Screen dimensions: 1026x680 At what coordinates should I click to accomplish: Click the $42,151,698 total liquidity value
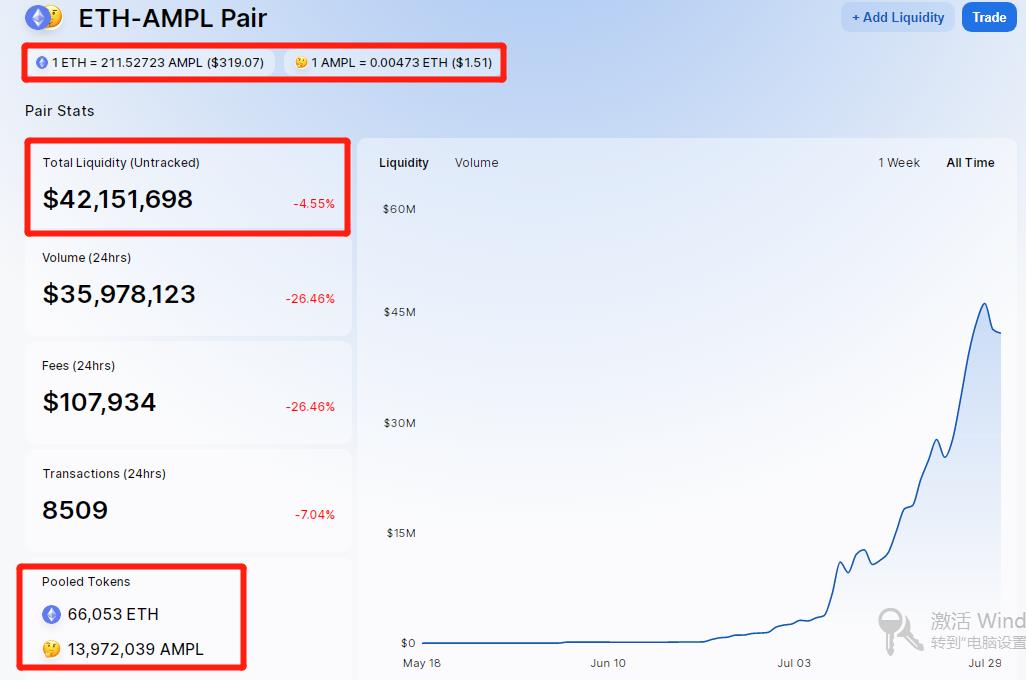(x=118, y=199)
